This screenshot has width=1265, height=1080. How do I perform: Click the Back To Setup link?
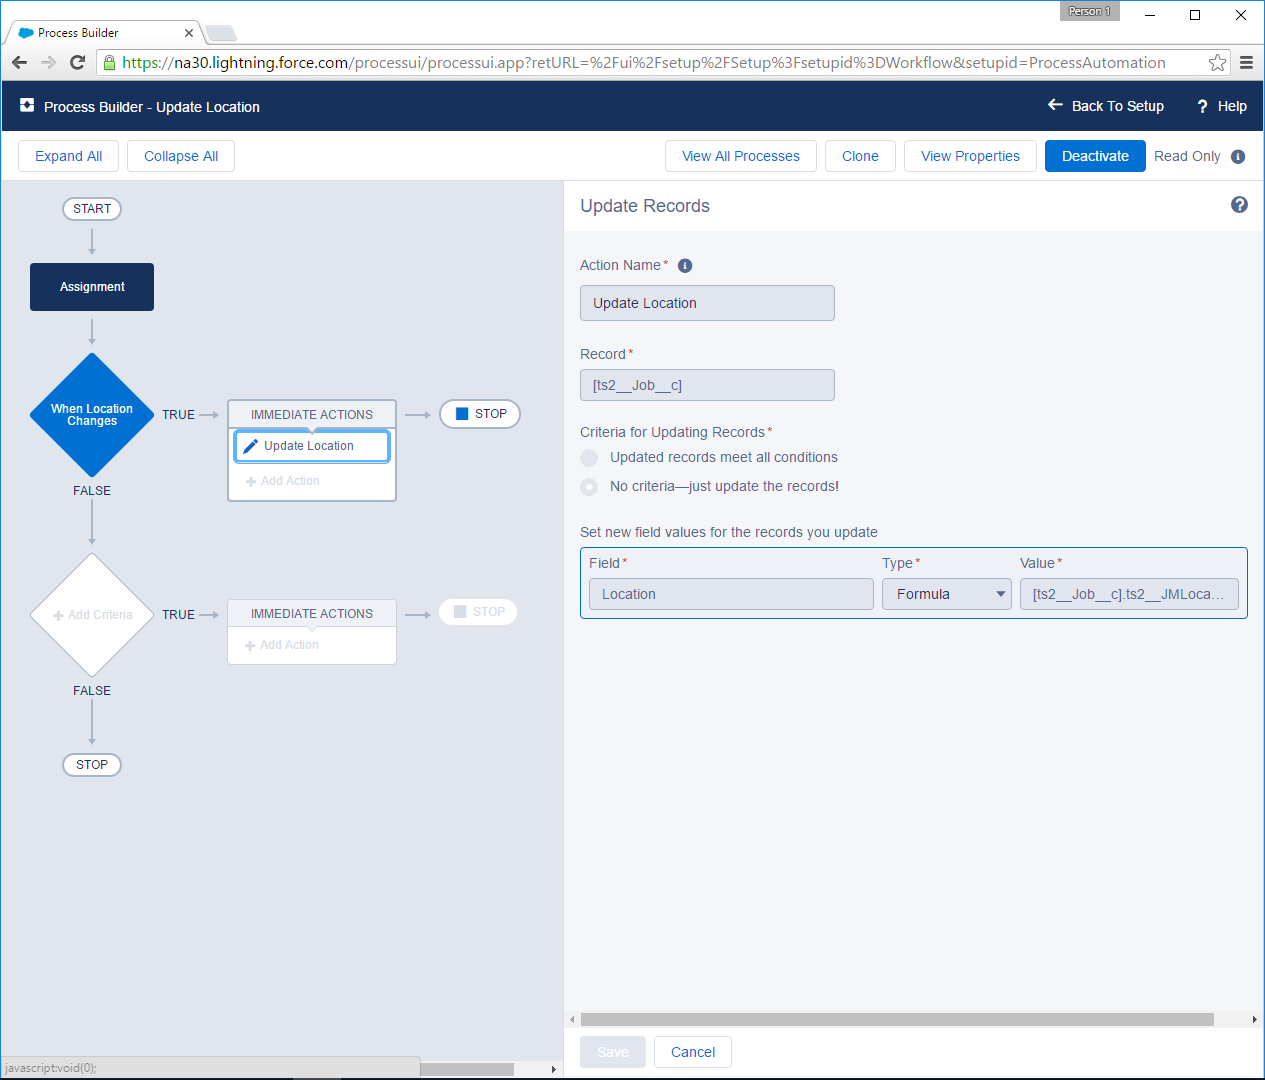(1106, 106)
